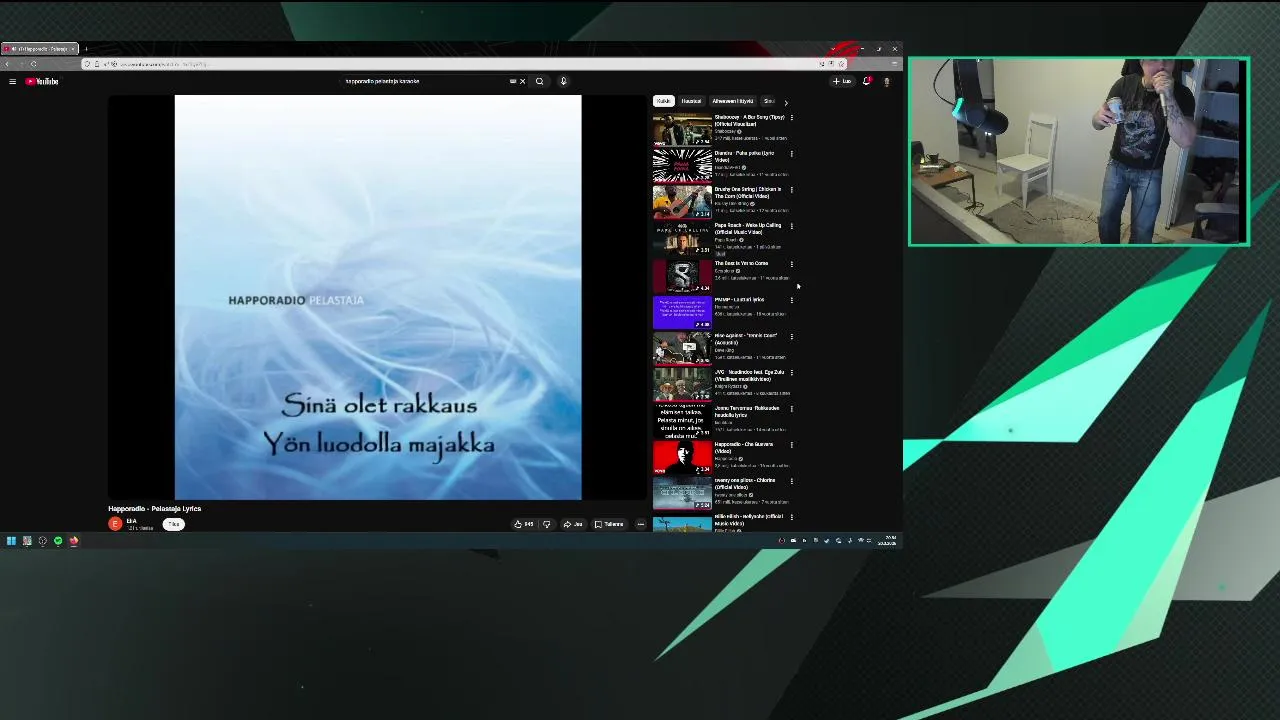The height and width of the screenshot is (720, 1280).
Task: Click the browser reload icon
Action: pos(33,64)
